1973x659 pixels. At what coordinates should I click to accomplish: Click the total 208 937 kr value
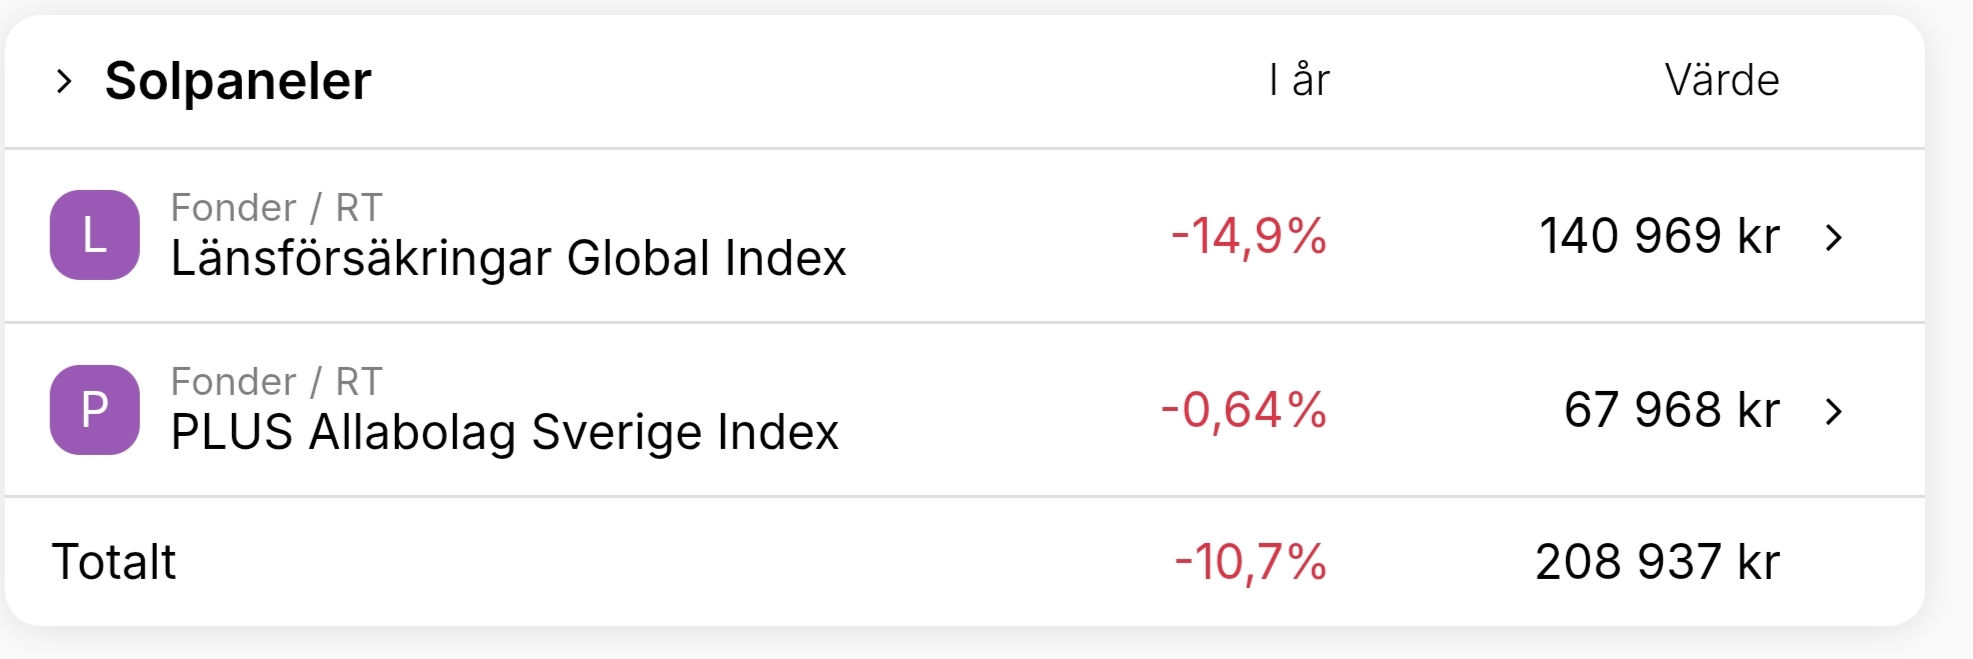[x=1657, y=562]
